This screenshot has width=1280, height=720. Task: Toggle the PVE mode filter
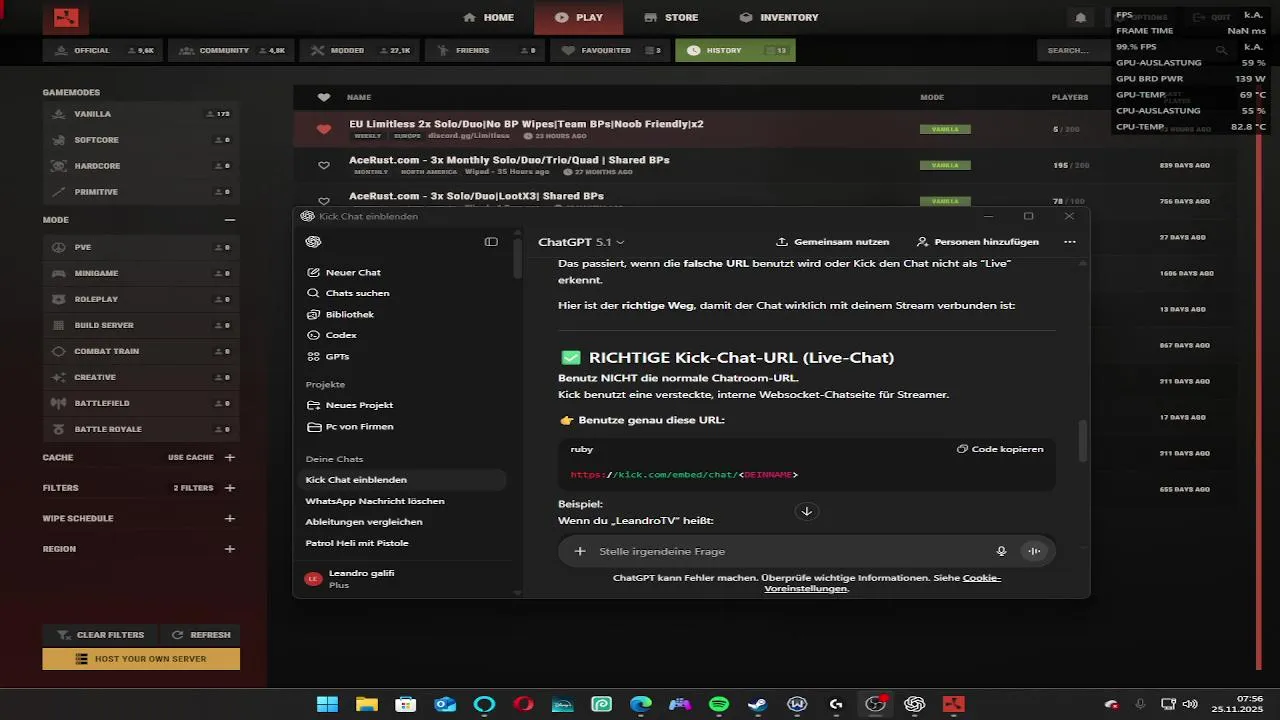point(141,247)
